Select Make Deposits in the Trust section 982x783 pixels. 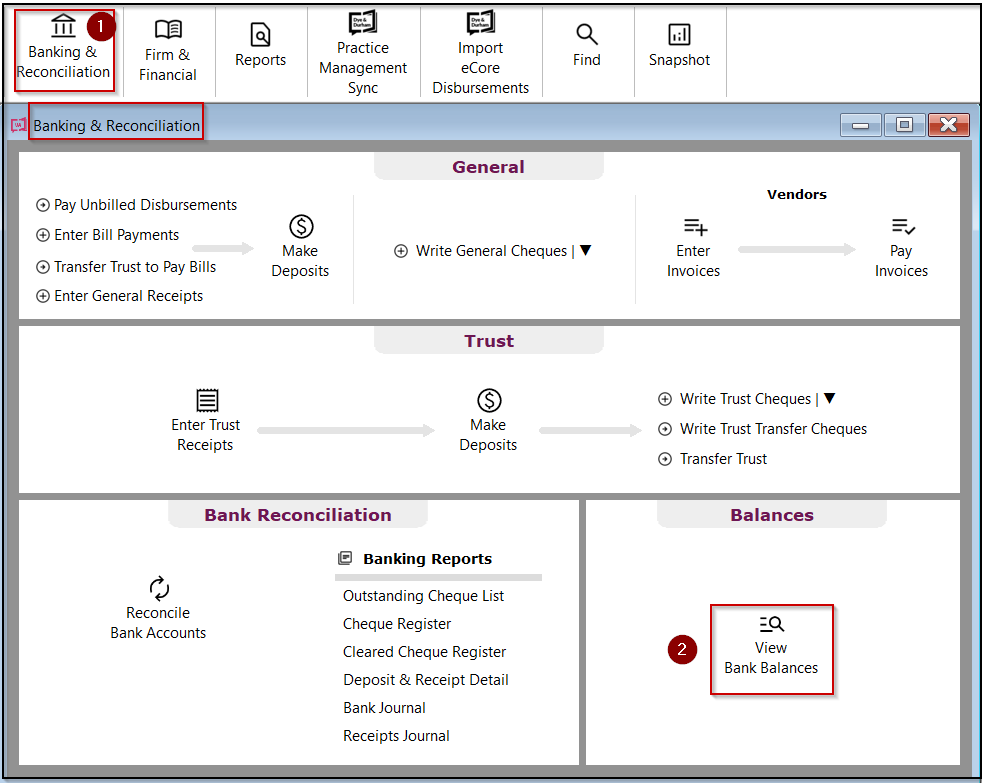pyautogui.click(x=488, y=418)
